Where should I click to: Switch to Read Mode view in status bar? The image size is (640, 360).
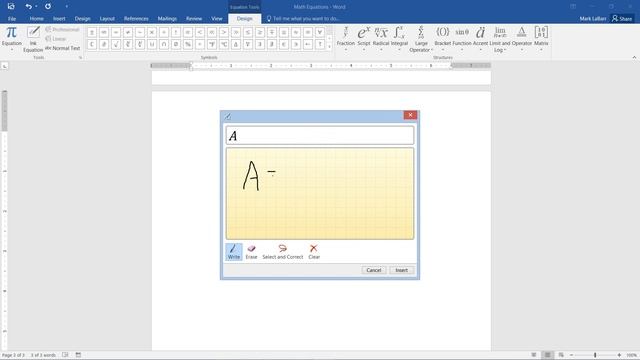[534, 355]
